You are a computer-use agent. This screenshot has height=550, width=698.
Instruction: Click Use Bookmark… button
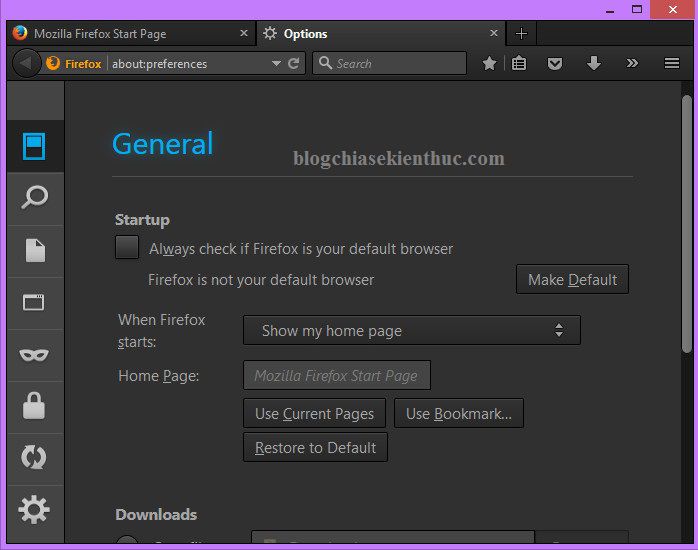tap(459, 413)
